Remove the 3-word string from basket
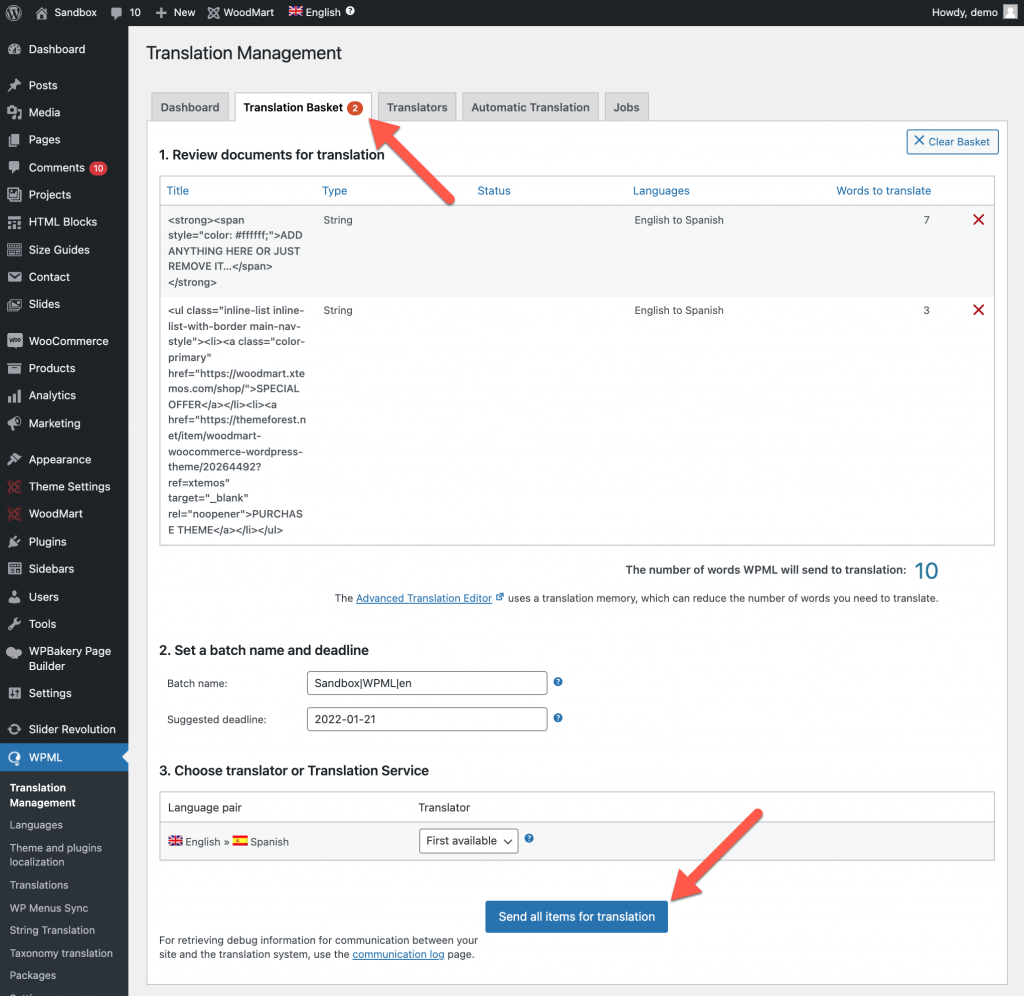This screenshot has height=996, width=1024. [978, 310]
